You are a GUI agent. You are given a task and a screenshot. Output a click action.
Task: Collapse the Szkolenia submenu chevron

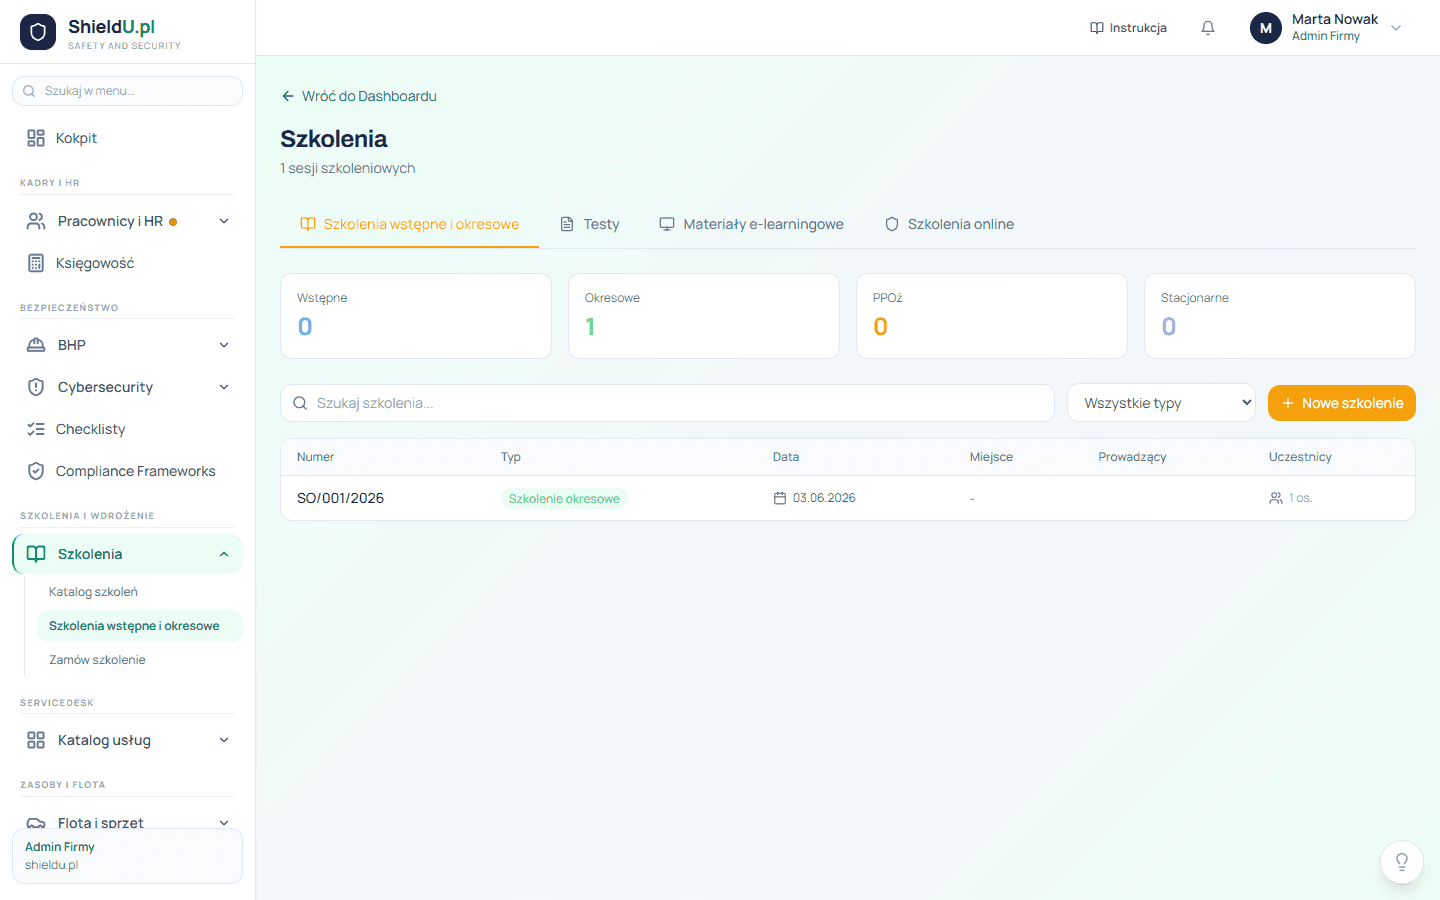pos(224,554)
